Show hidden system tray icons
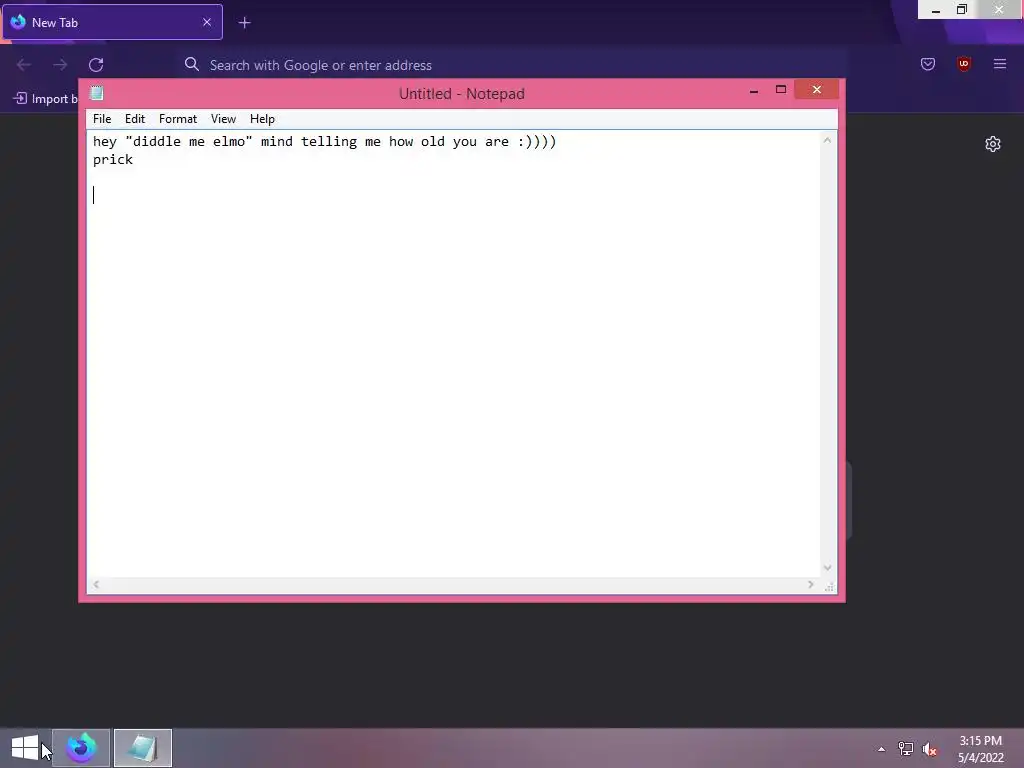The height and width of the screenshot is (768, 1024). click(x=882, y=749)
